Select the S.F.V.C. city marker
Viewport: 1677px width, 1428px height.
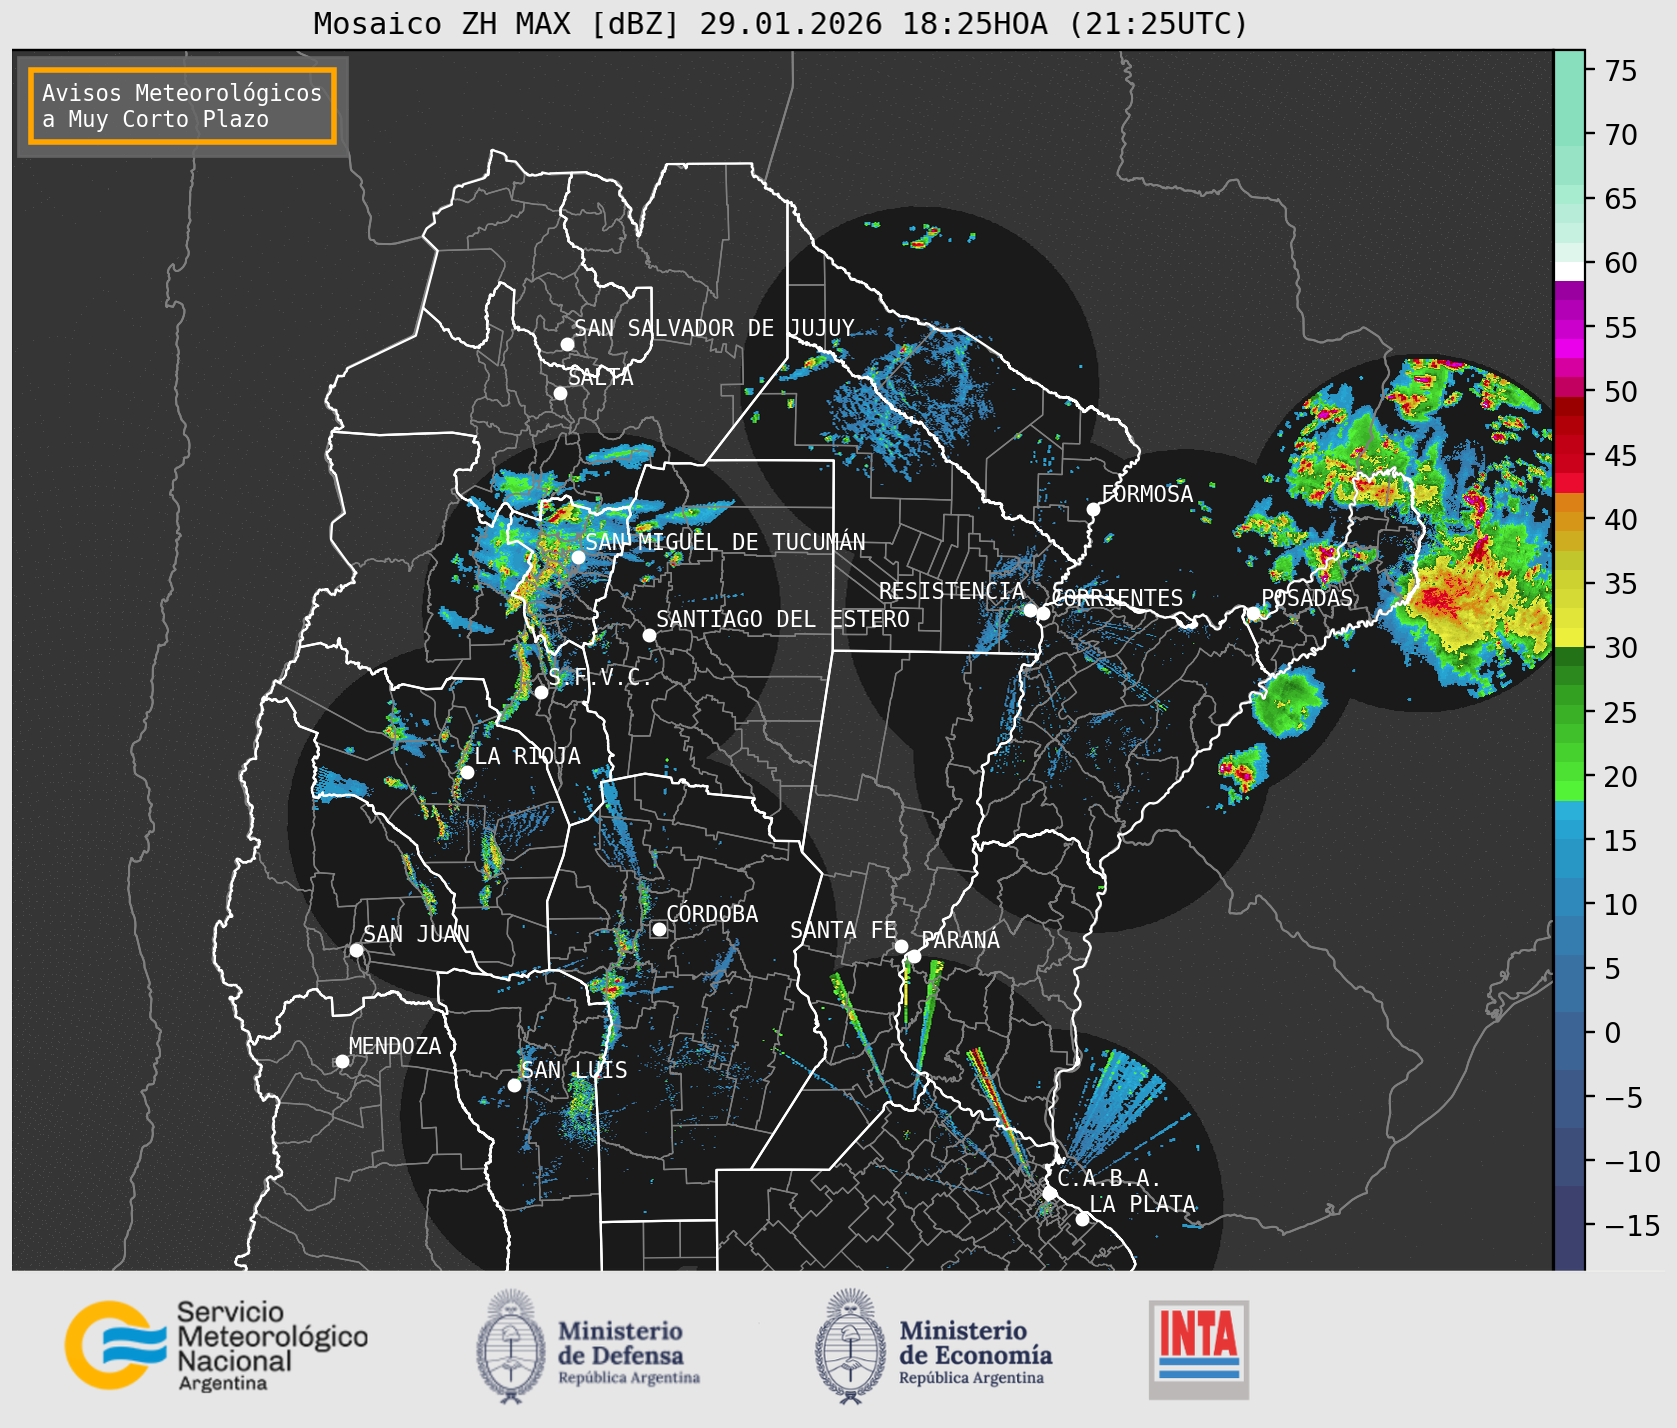point(541,692)
